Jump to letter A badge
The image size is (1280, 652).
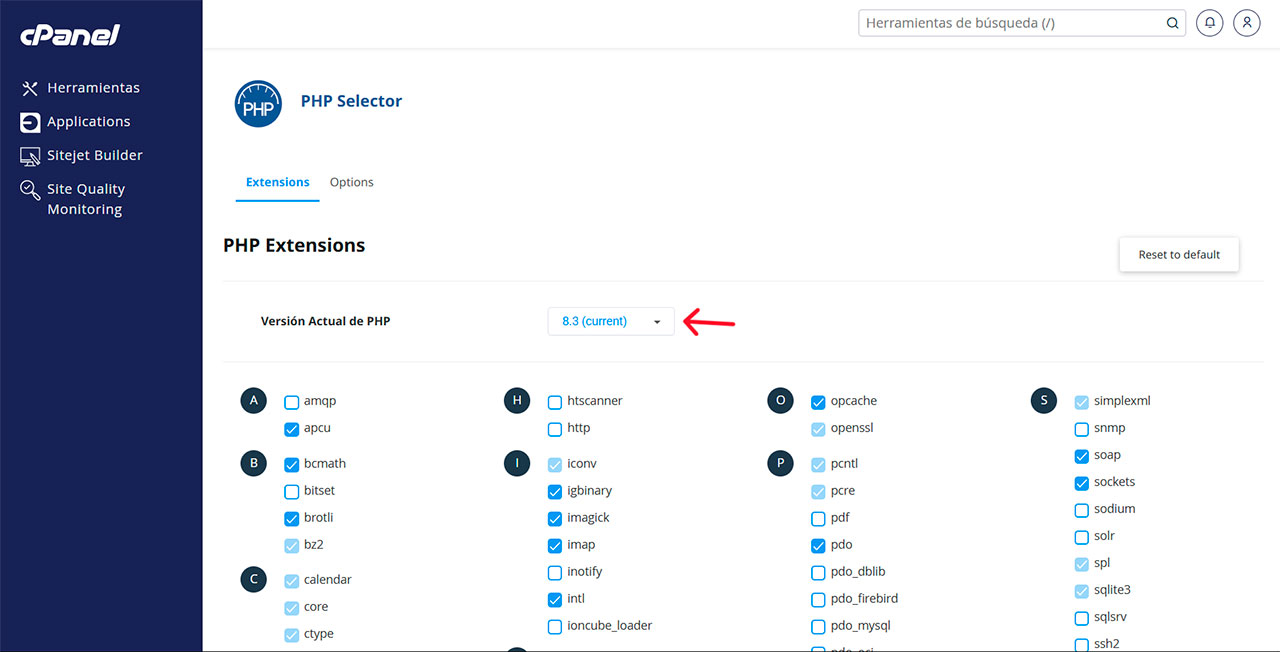[254, 401]
